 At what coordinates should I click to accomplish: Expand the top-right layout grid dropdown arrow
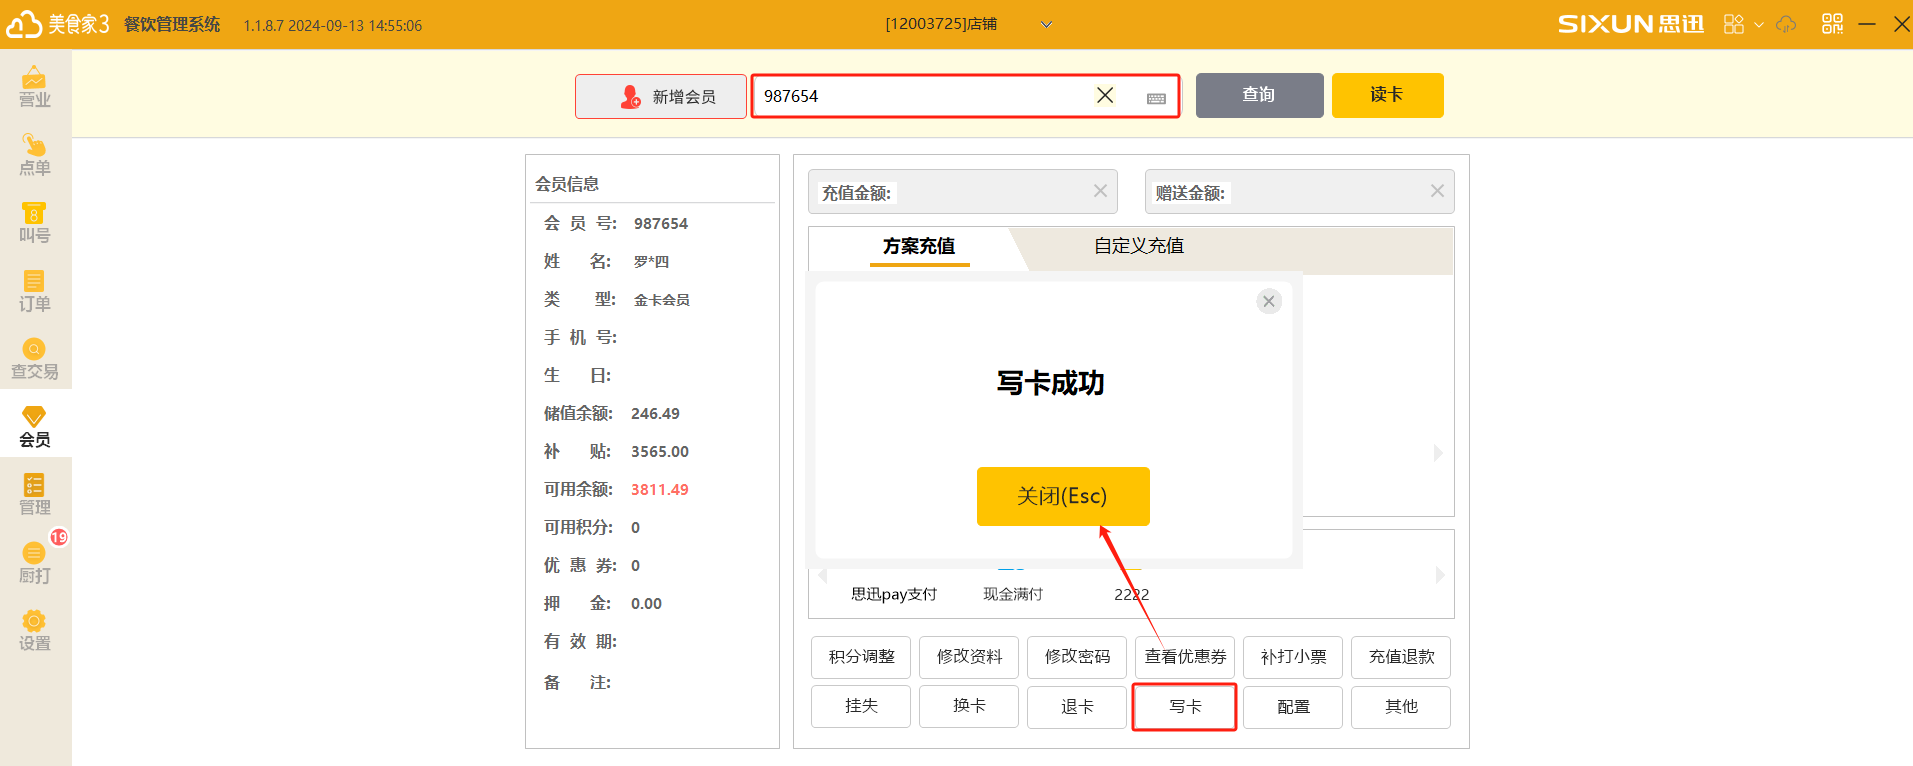coord(1759,25)
